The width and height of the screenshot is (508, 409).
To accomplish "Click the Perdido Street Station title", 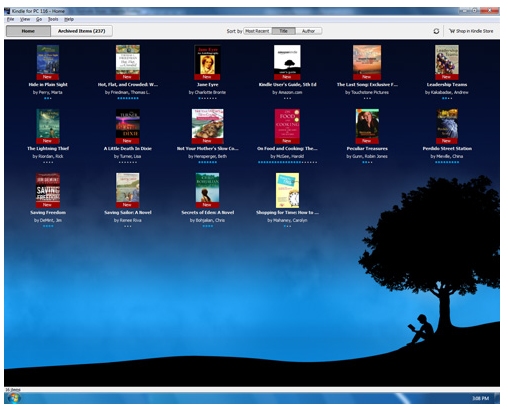I will pos(447,149).
